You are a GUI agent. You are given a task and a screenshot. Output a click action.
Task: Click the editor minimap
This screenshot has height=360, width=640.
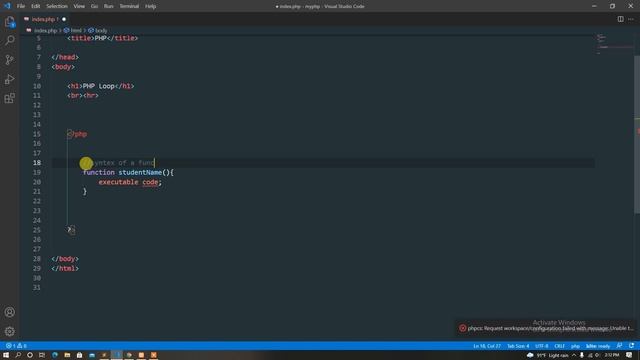tap(615, 45)
